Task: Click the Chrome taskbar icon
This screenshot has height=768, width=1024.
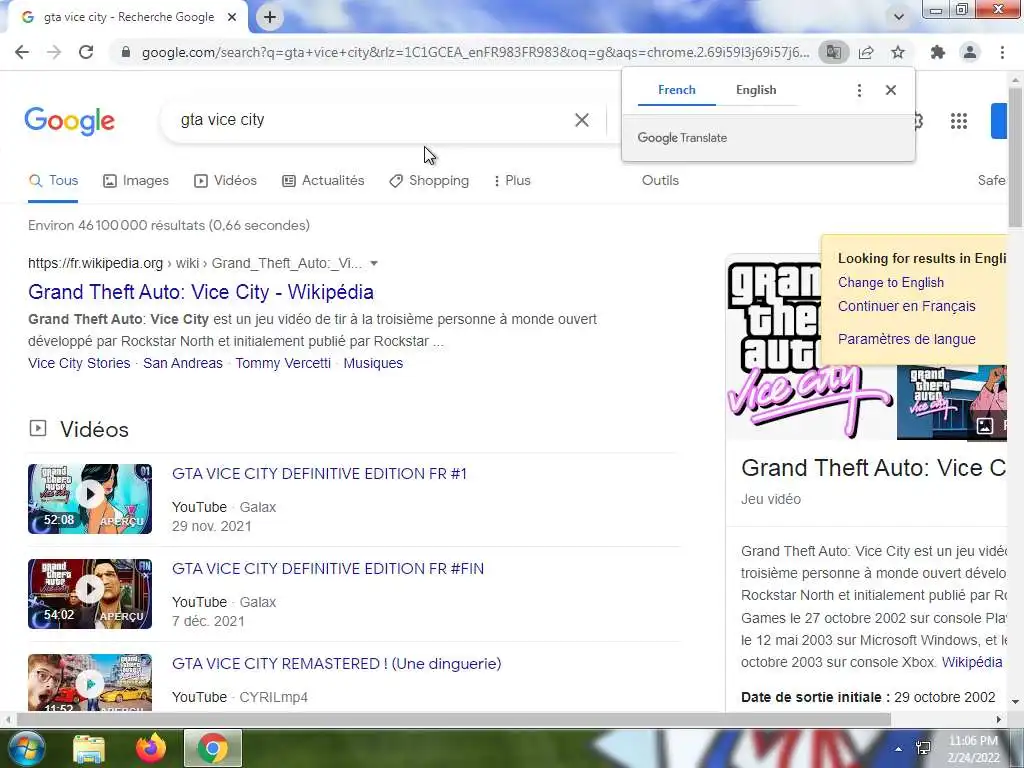Action: (213, 748)
